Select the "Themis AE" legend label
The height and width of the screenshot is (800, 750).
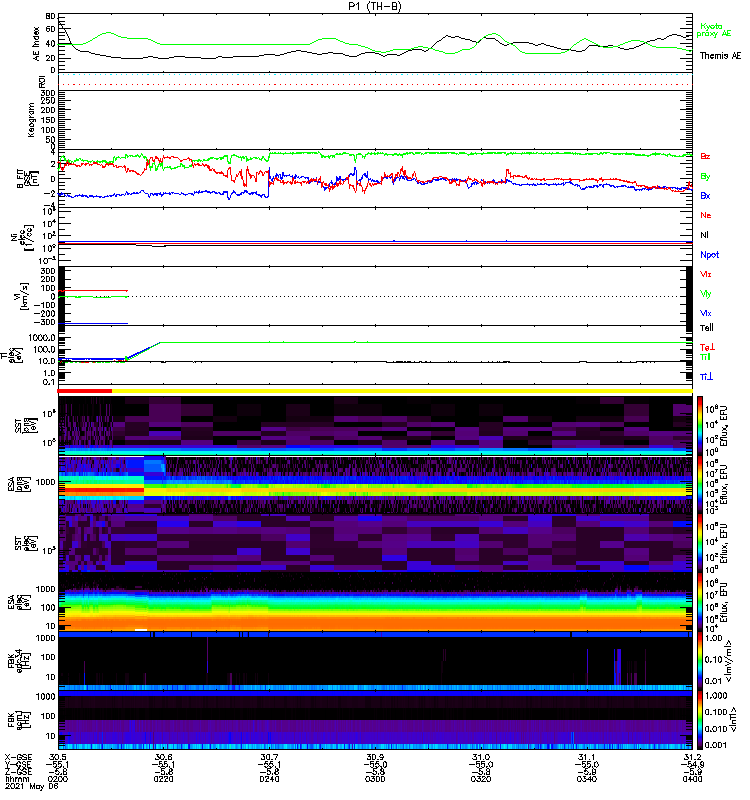pos(720,56)
